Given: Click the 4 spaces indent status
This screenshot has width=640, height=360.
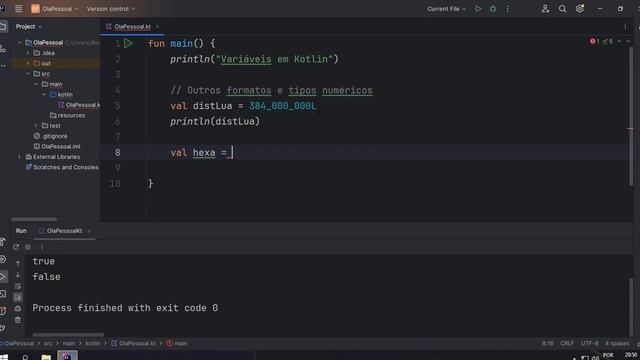Looking at the screenshot, I should point(617,343).
